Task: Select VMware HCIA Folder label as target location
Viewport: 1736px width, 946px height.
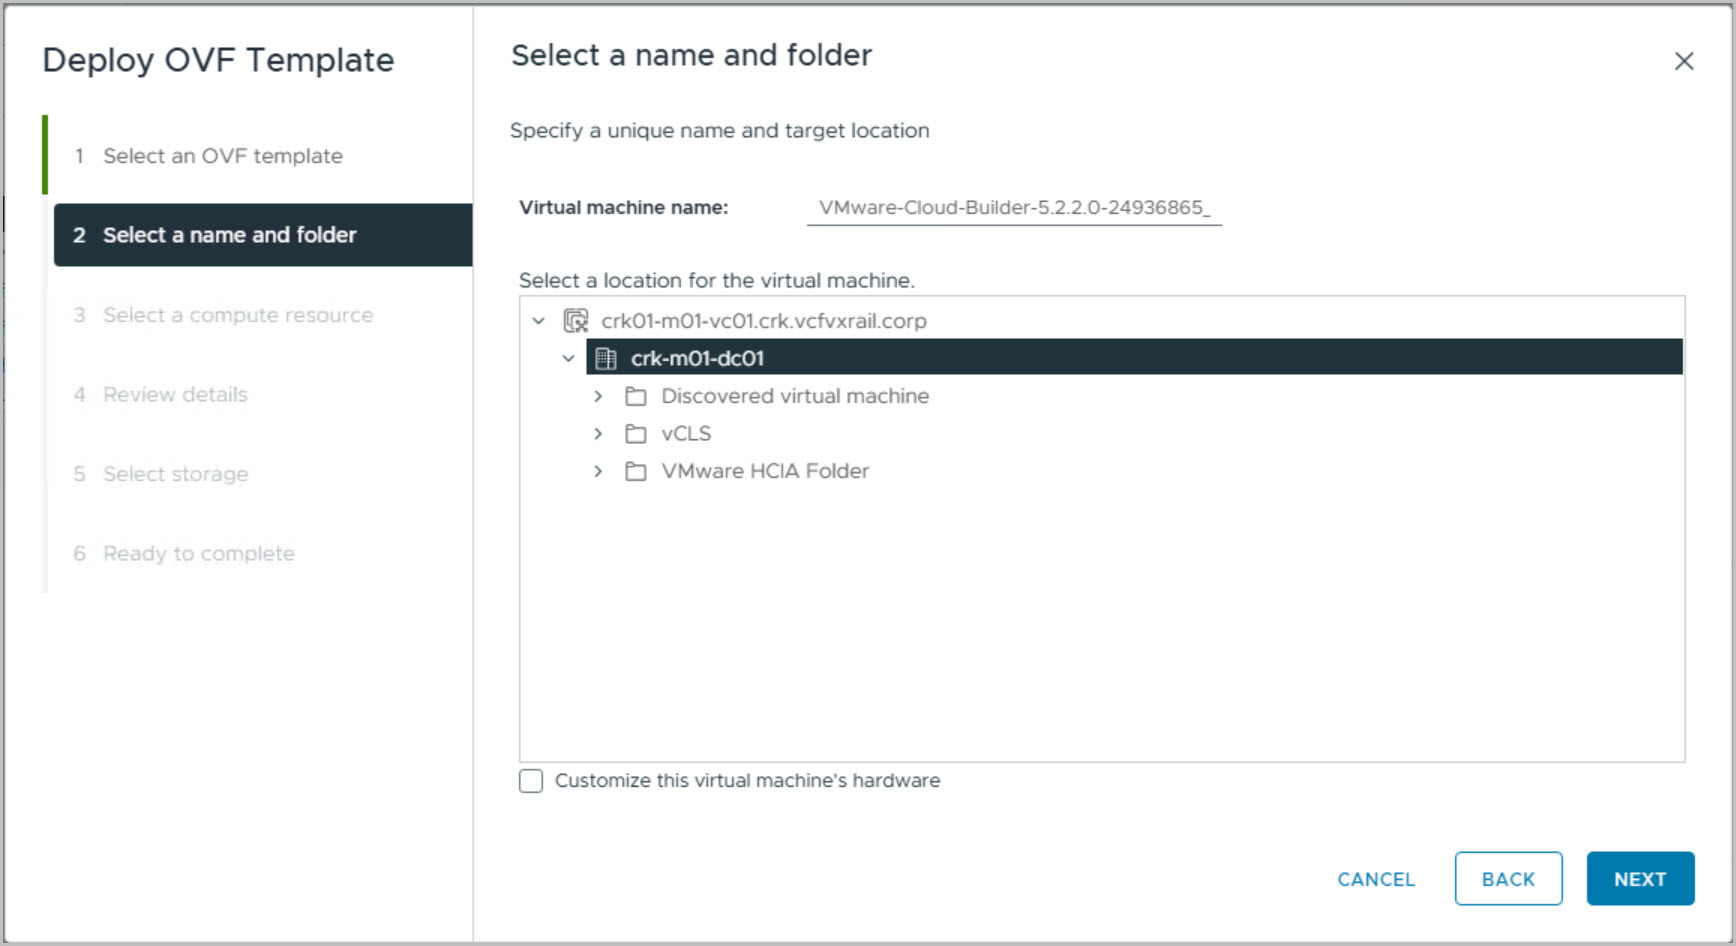Action: point(765,471)
